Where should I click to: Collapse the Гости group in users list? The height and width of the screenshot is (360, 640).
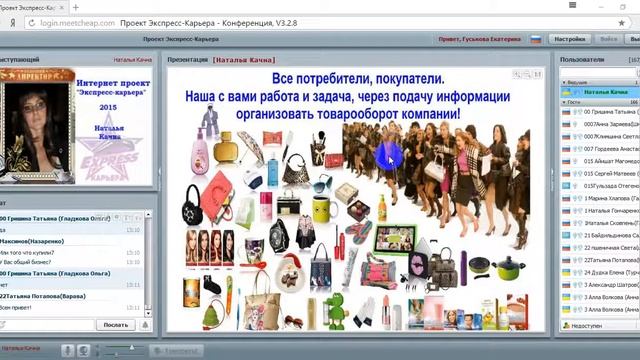(x=564, y=102)
